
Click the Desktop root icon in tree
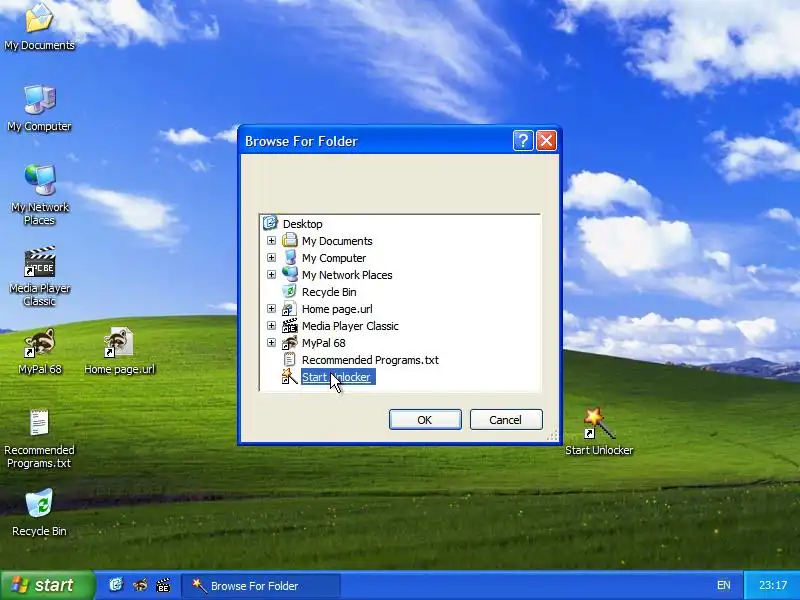(x=270, y=223)
